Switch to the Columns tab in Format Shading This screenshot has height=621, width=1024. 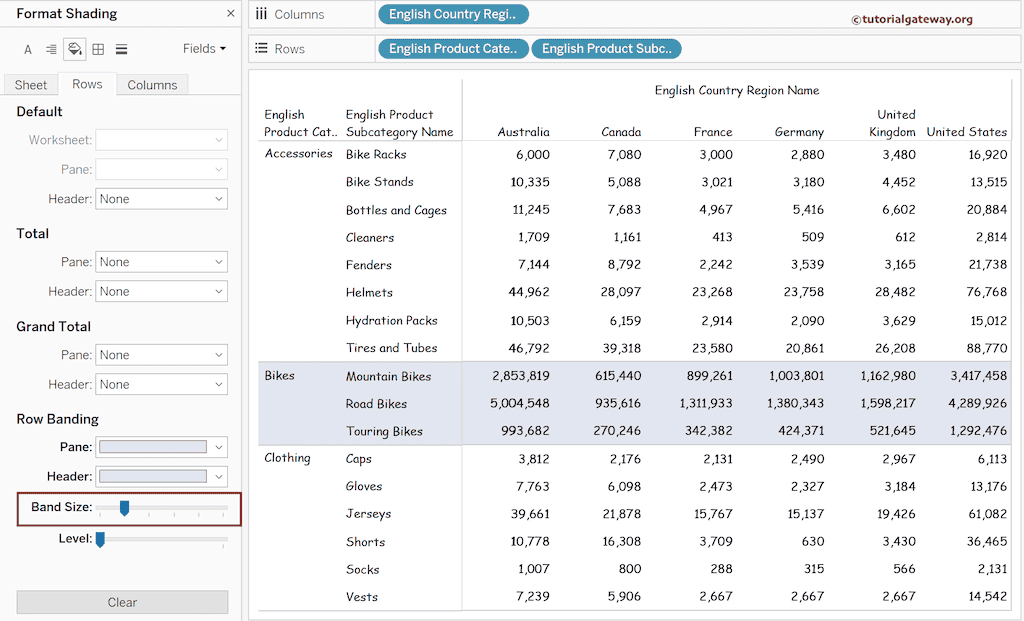coord(151,84)
